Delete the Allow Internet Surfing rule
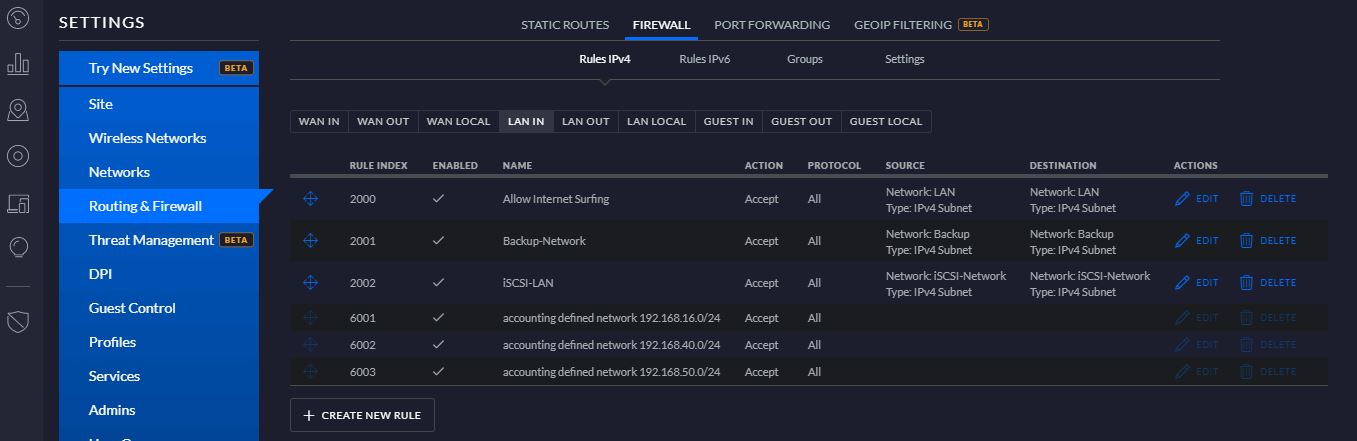The height and width of the screenshot is (441, 1357). 1267,199
